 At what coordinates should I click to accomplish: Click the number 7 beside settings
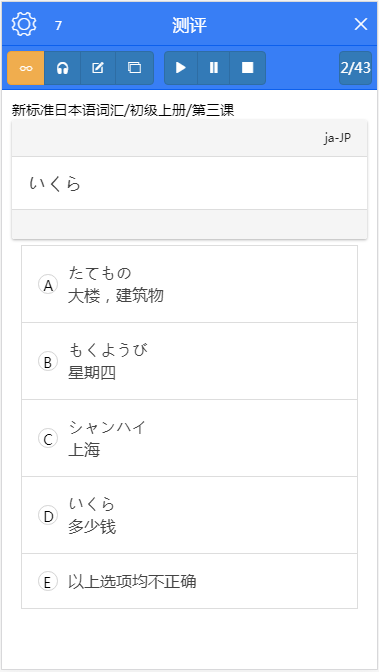[x=58, y=26]
